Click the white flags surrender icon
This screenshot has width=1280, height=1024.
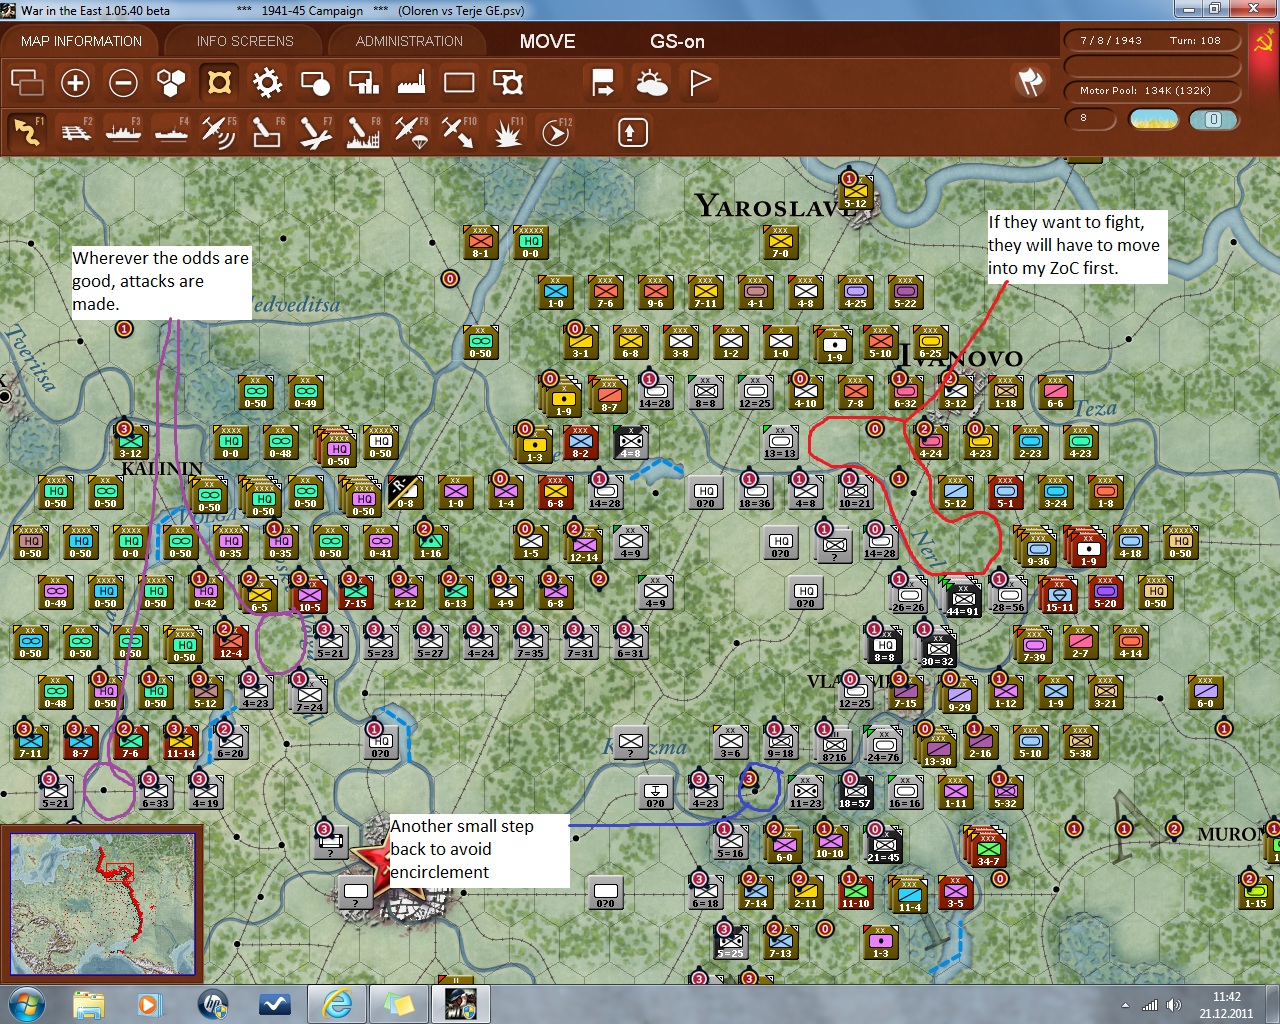pyautogui.click(x=1030, y=82)
